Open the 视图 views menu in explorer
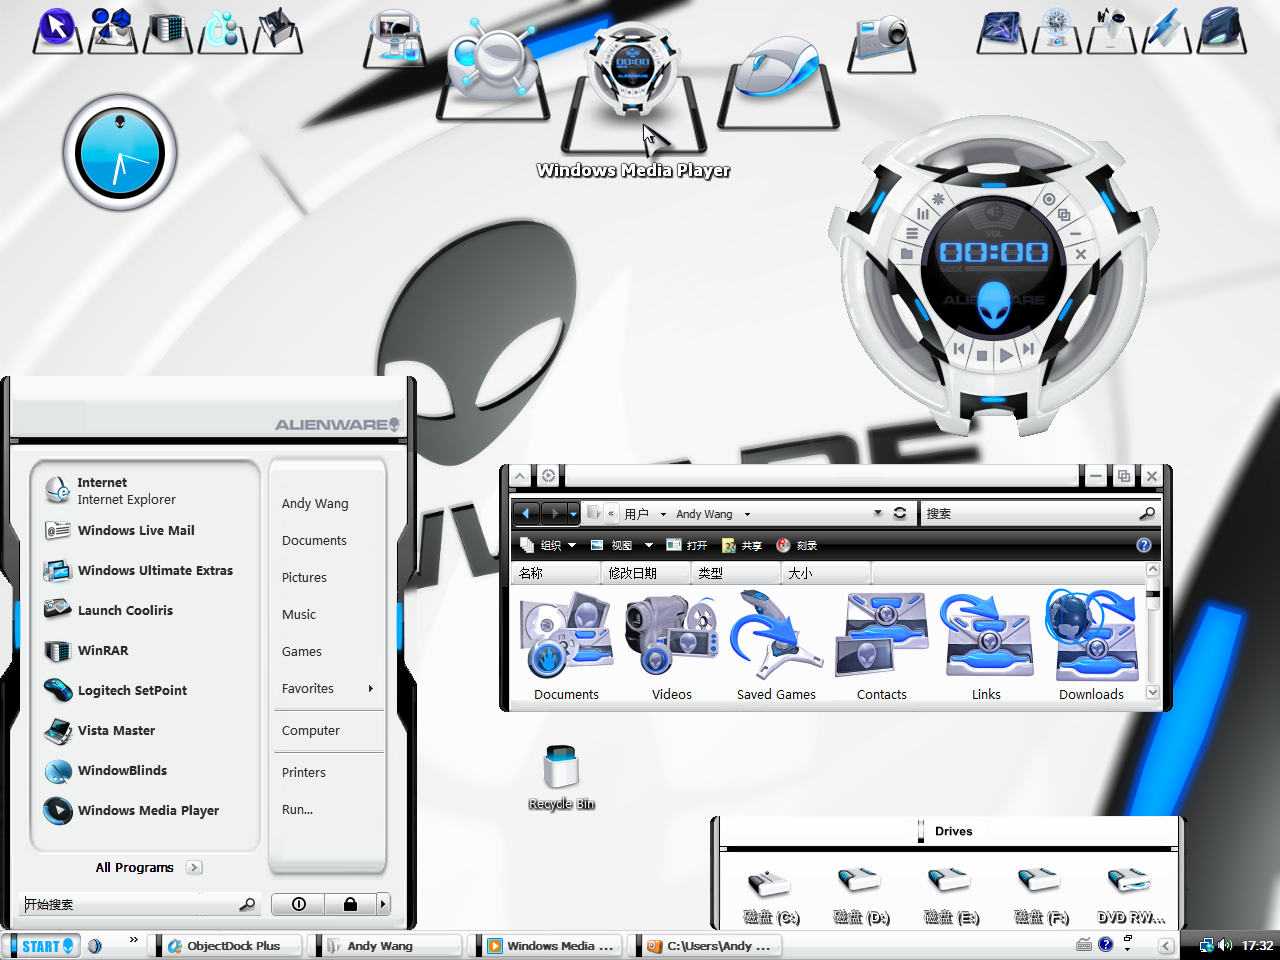This screenshot has width=1280, height=960. [612, 545]
